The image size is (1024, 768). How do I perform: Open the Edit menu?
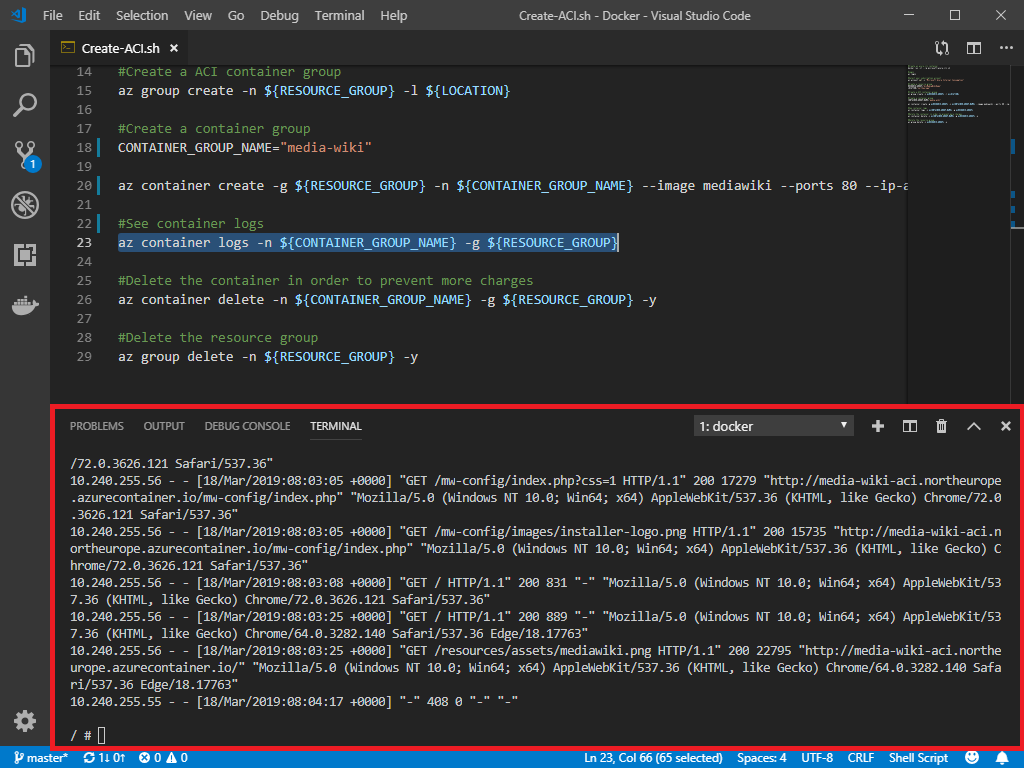coord(89,16)
